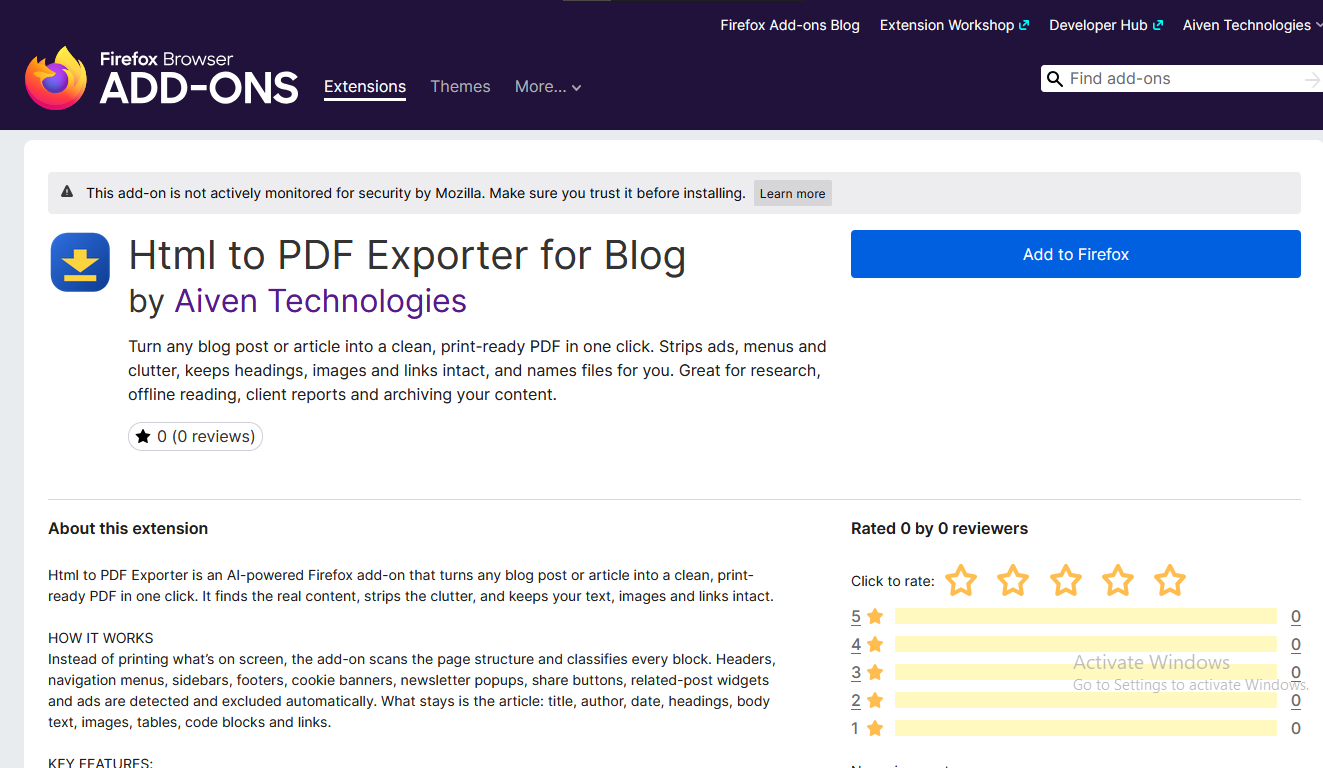Viewport: 1323px width, 768px height.
Task: Click the magnifying glass search icon
Action: (x=1054, y=79)
